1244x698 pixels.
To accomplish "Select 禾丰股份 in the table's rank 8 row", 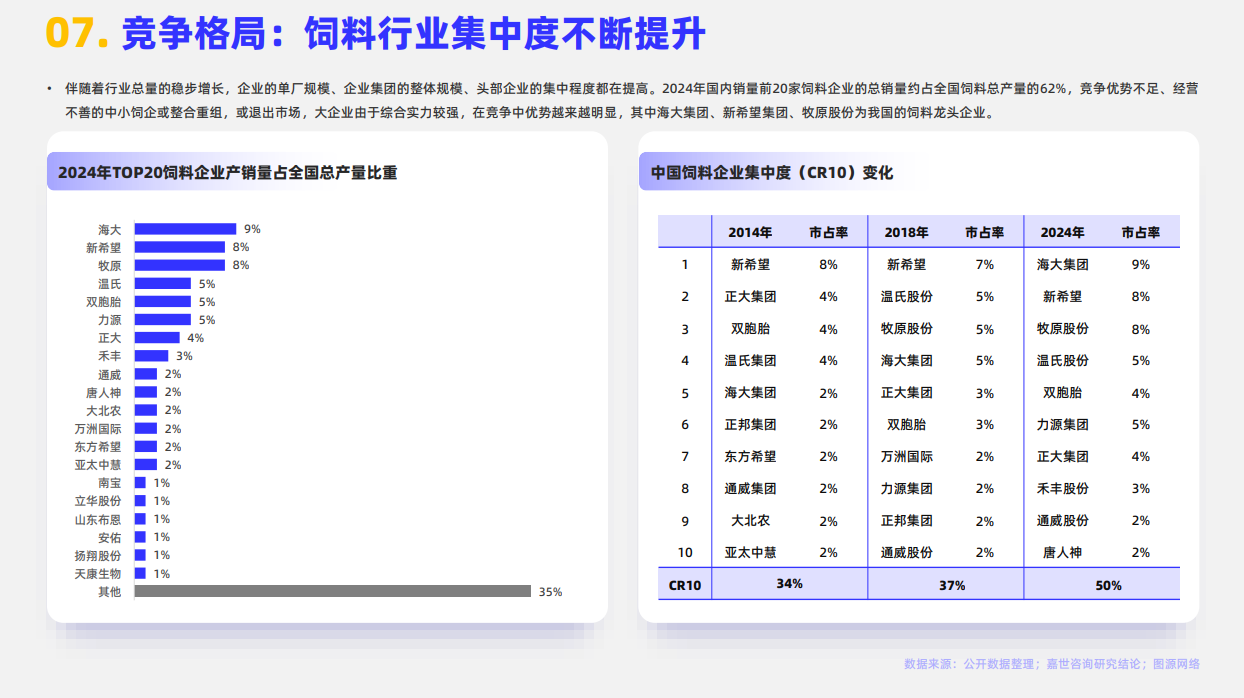I will point(1062,488).
